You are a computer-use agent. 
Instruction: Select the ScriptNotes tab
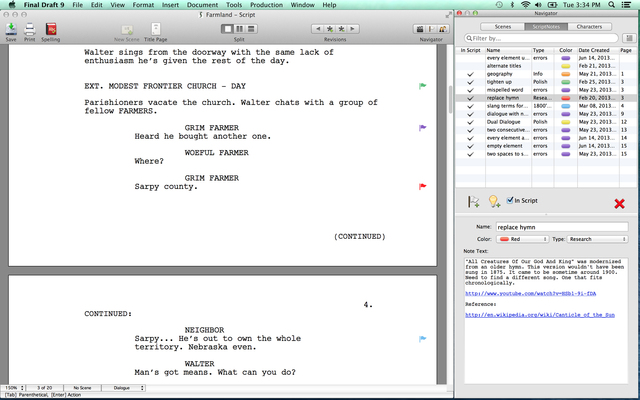click(x=546, y=27)
